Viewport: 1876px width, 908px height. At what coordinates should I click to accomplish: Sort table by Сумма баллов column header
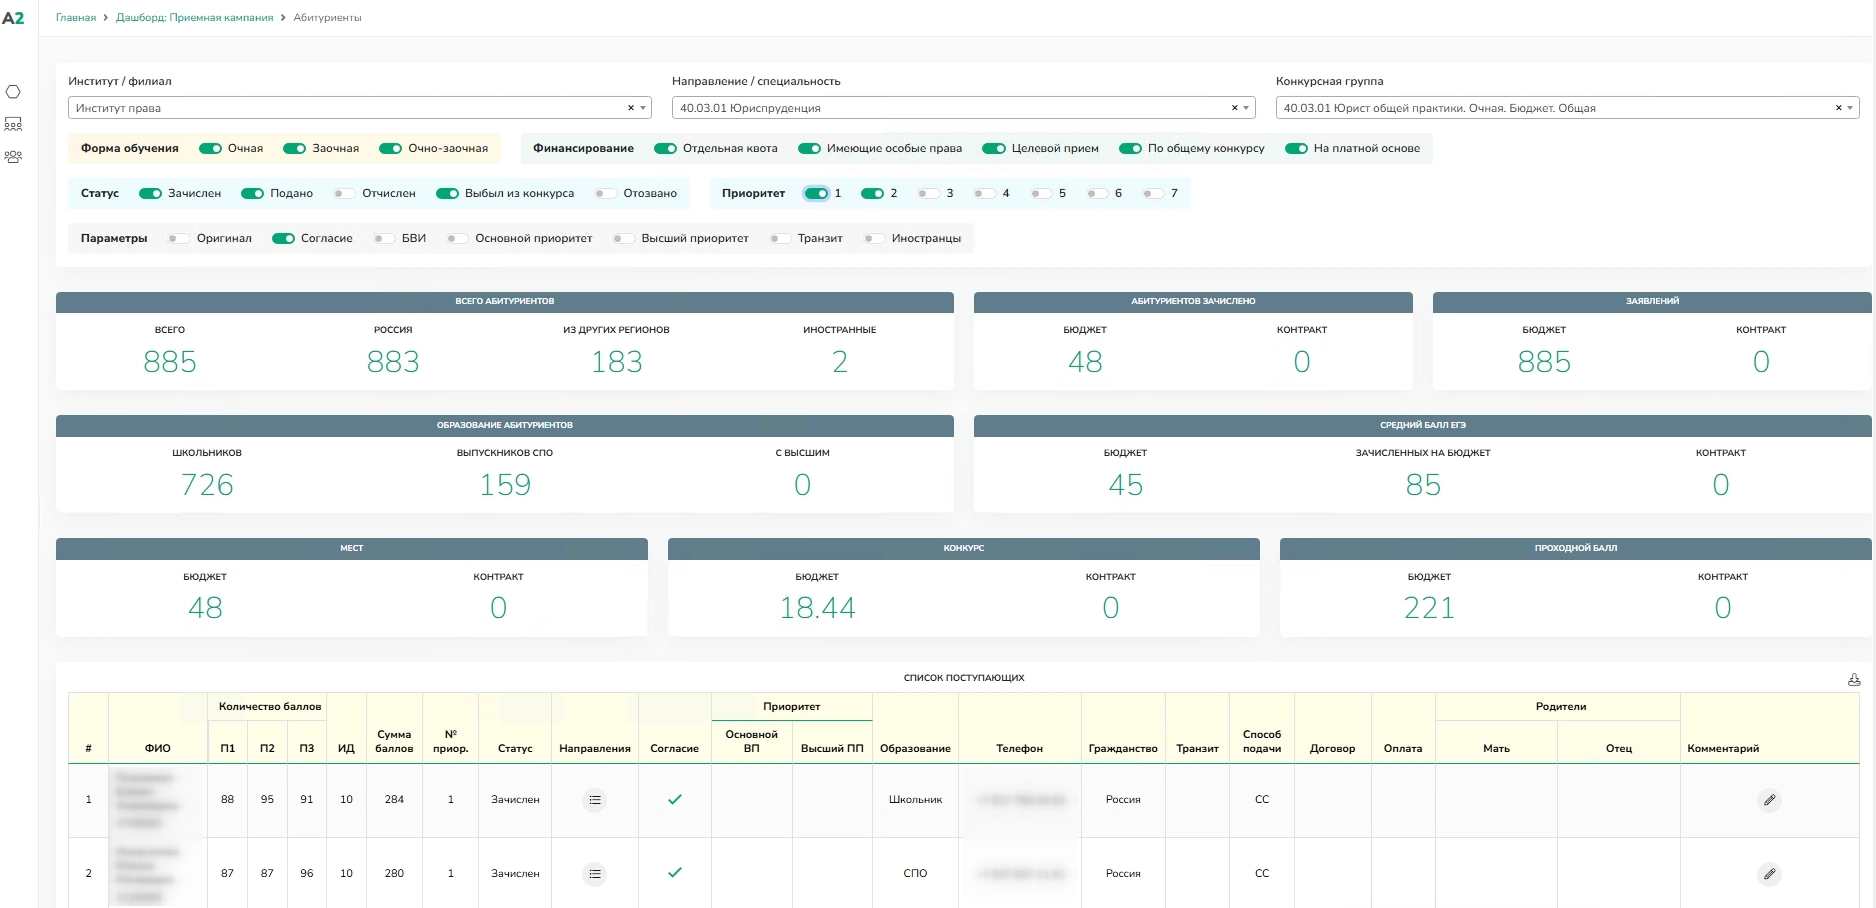pyautogui.click(x=394, y=741)
